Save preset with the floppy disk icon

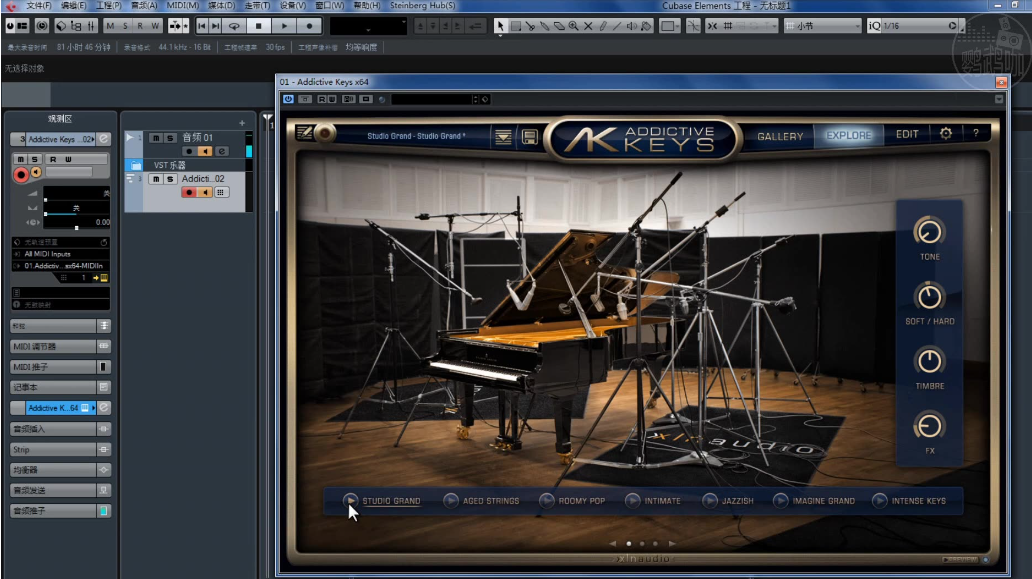click(529, 136)
